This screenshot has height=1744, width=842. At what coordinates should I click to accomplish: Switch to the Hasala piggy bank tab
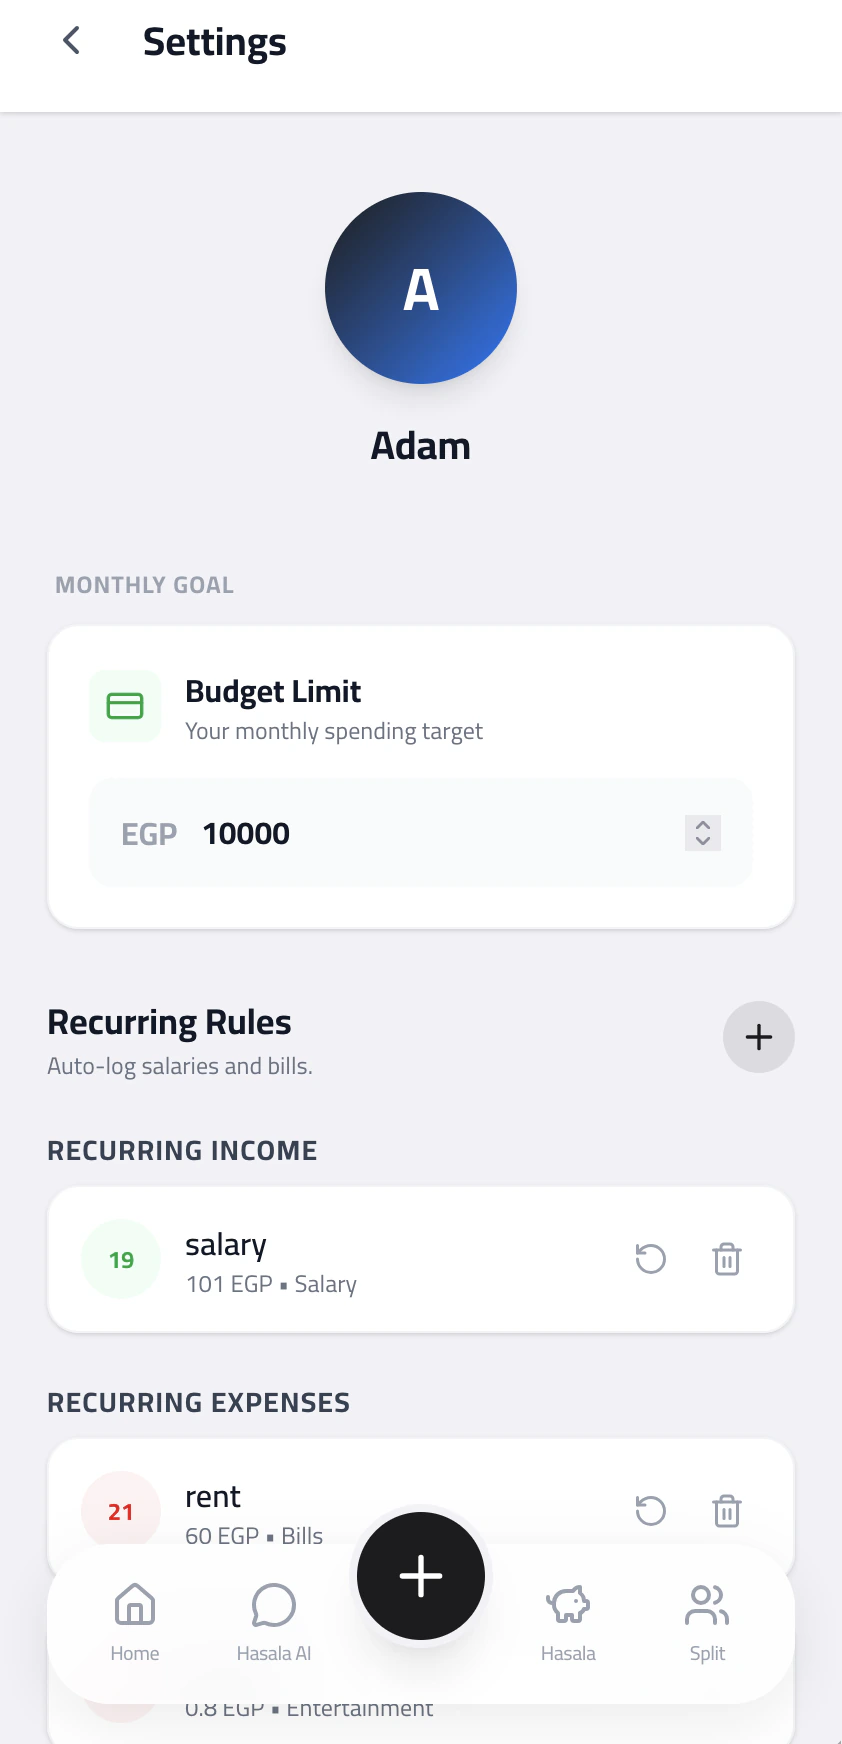pos(568,1622)
